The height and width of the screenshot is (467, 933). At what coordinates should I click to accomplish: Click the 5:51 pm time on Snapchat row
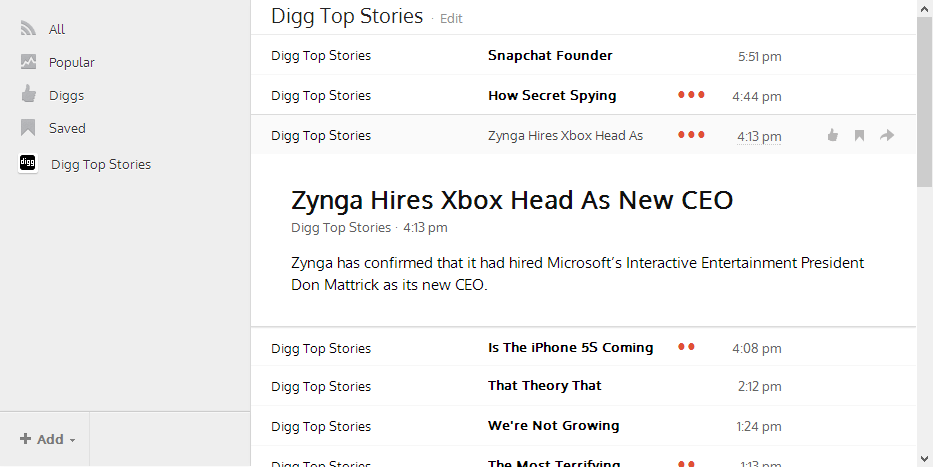pos(760,57)
